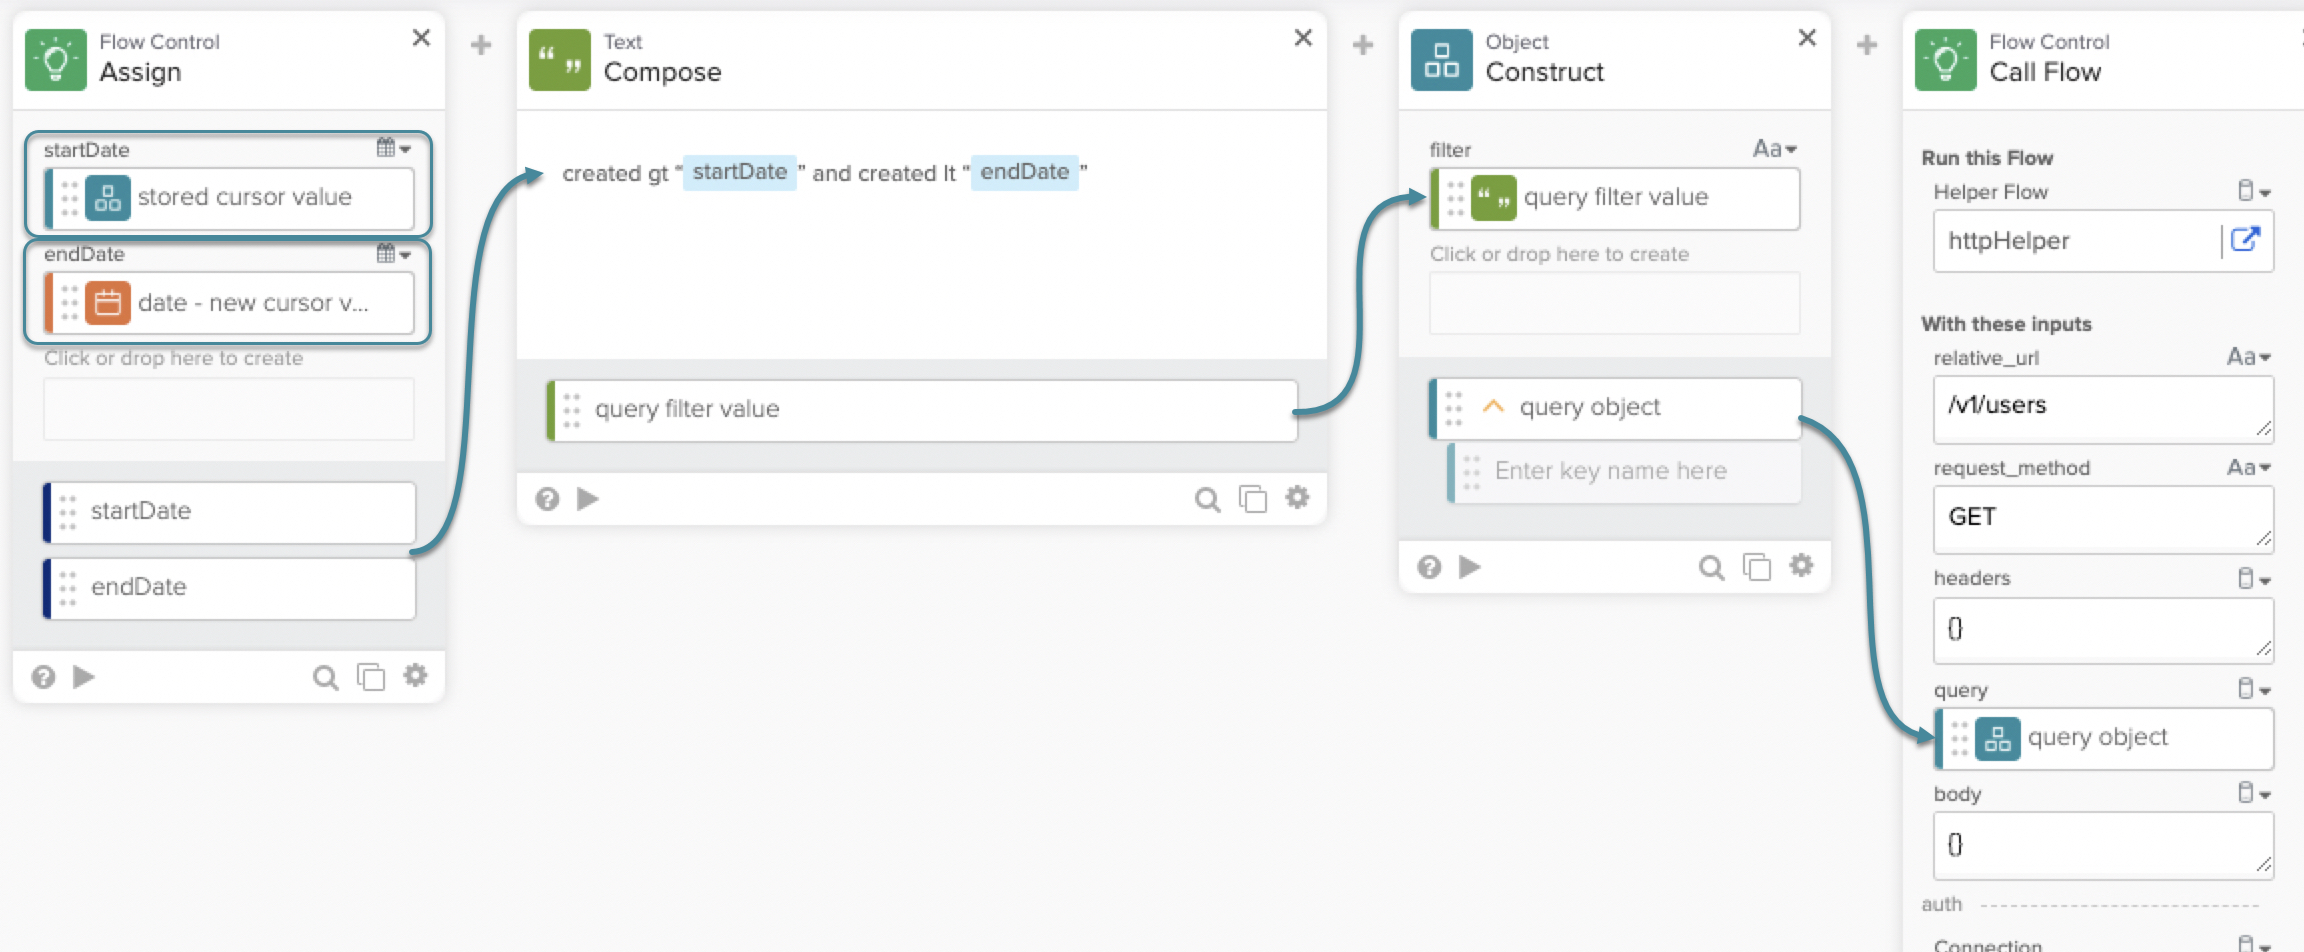Change relative_url field type dropdown

(2248, 357)
